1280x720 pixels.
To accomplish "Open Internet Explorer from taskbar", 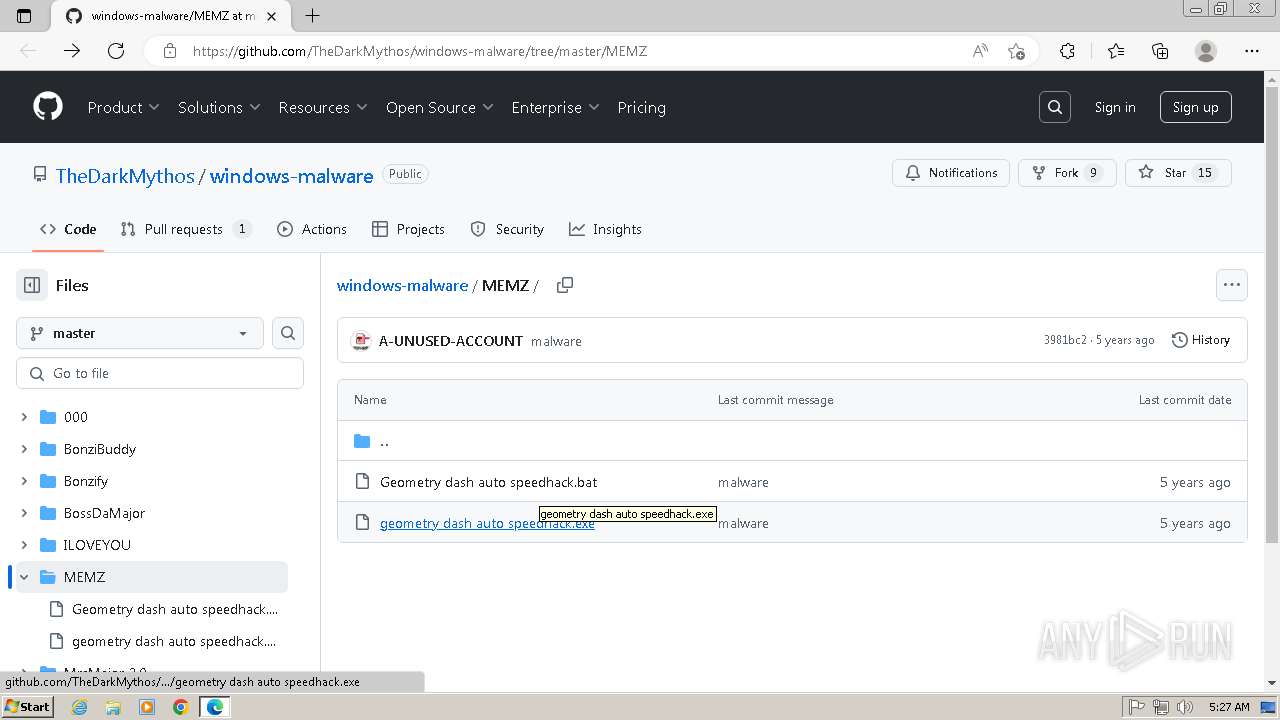I will [80, 707].
